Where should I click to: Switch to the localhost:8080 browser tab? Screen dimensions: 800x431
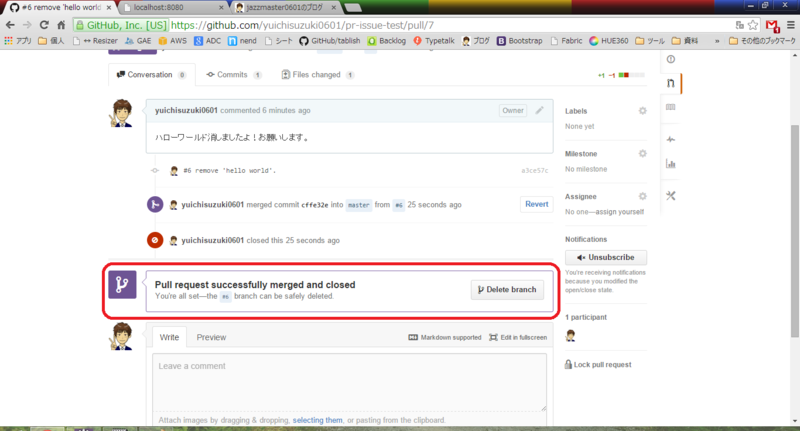173,8
